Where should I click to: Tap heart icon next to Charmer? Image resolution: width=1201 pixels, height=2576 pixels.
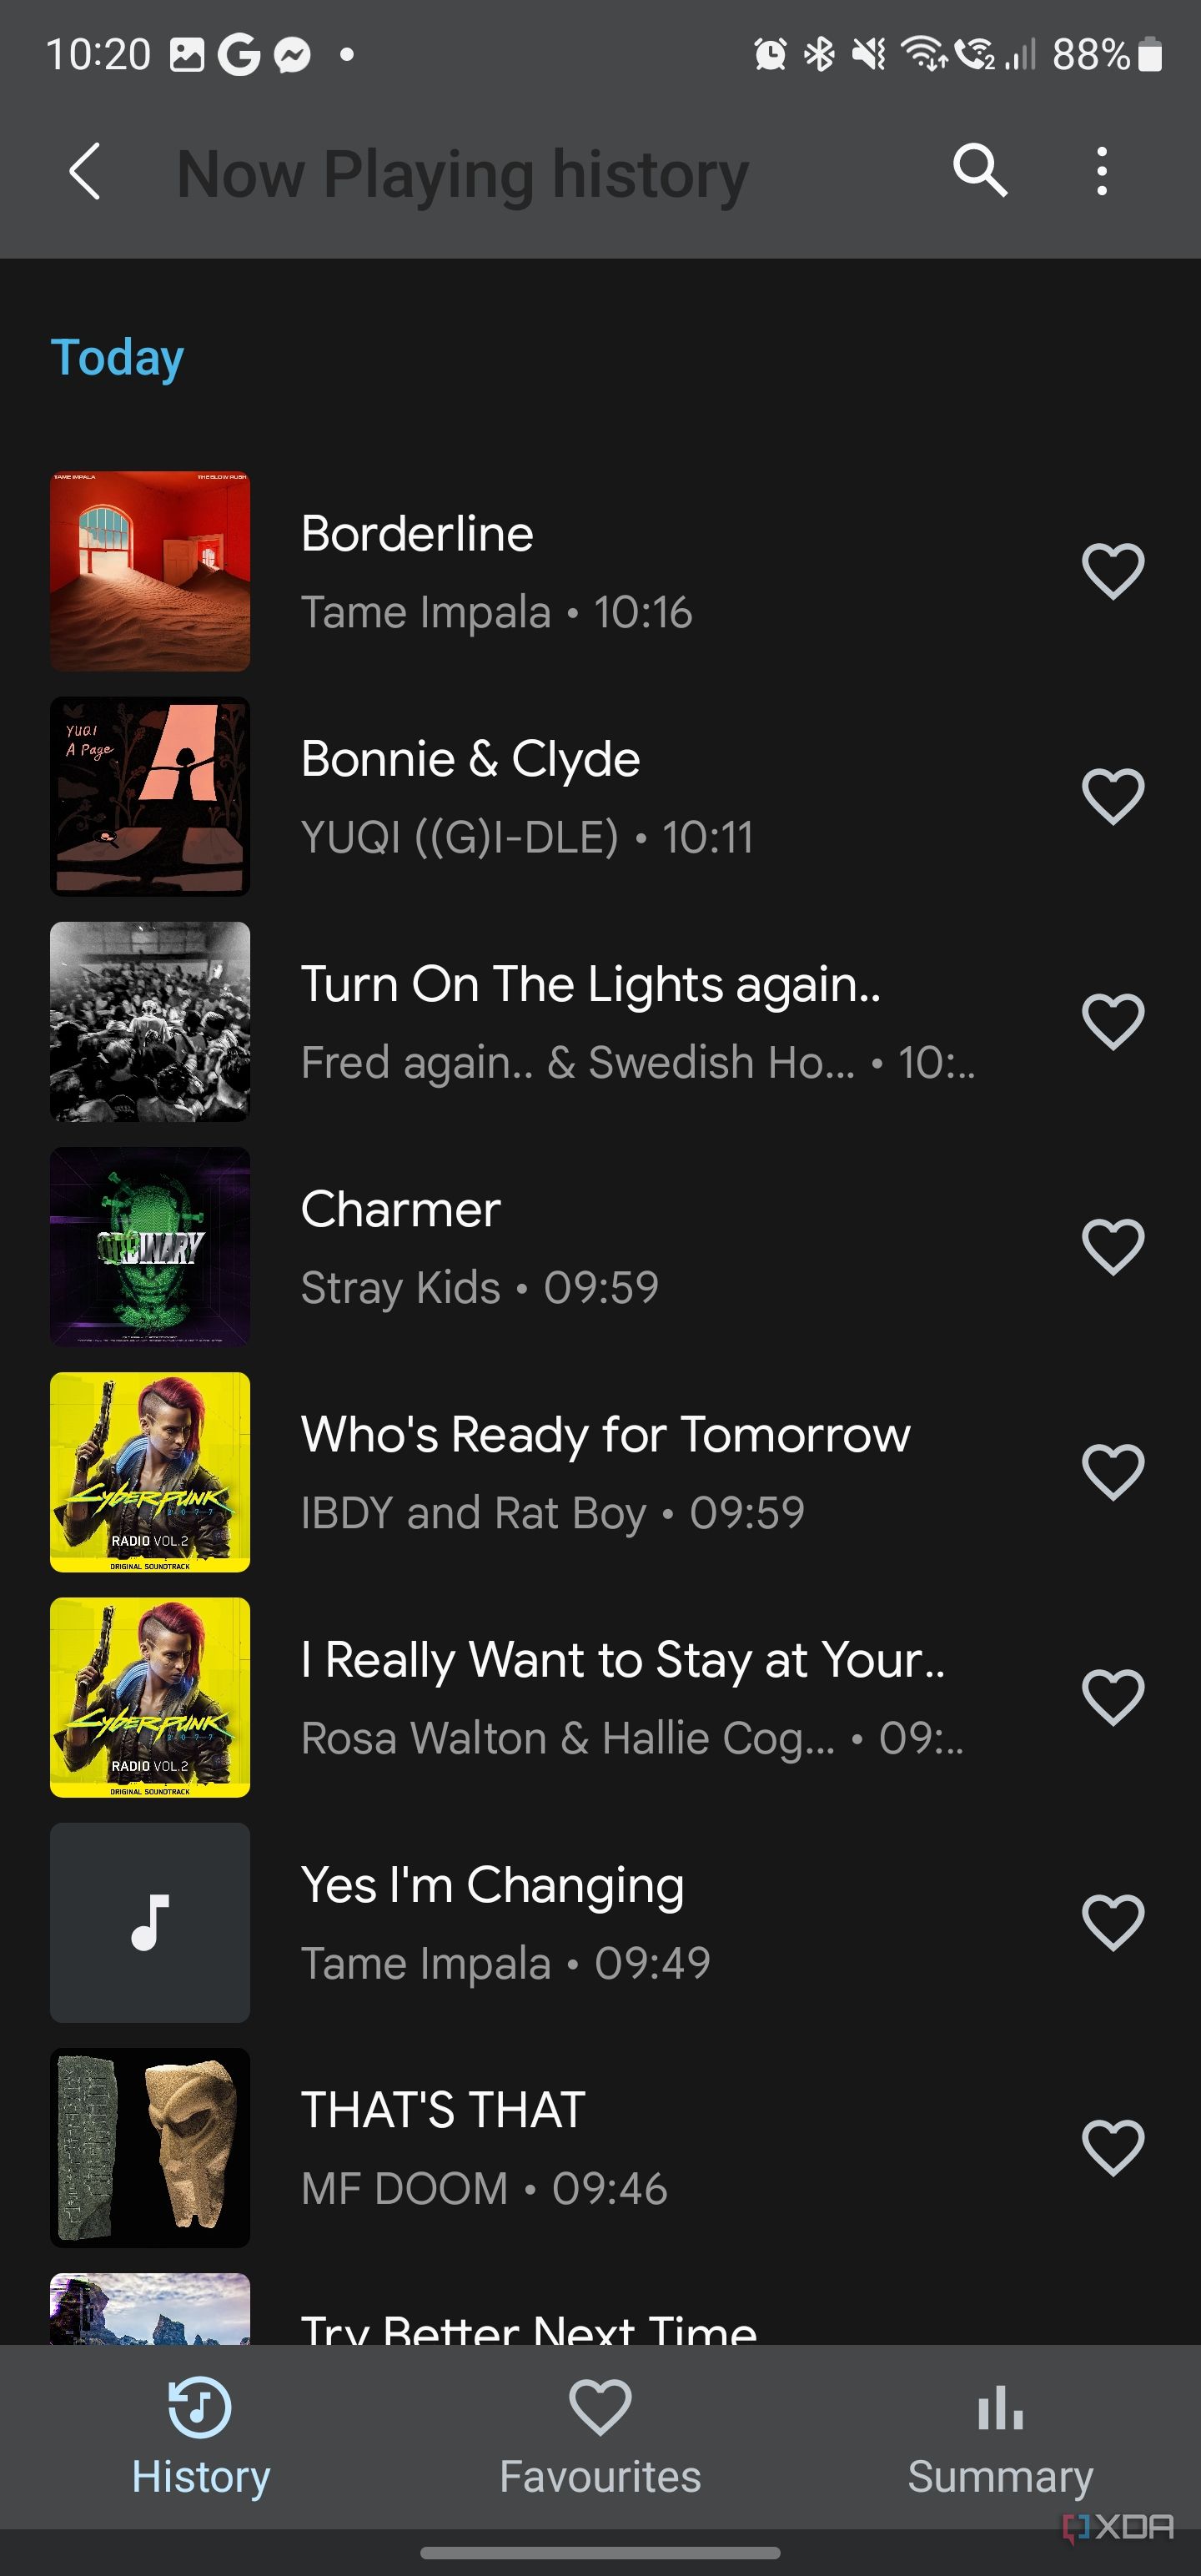point(1112,1247)
